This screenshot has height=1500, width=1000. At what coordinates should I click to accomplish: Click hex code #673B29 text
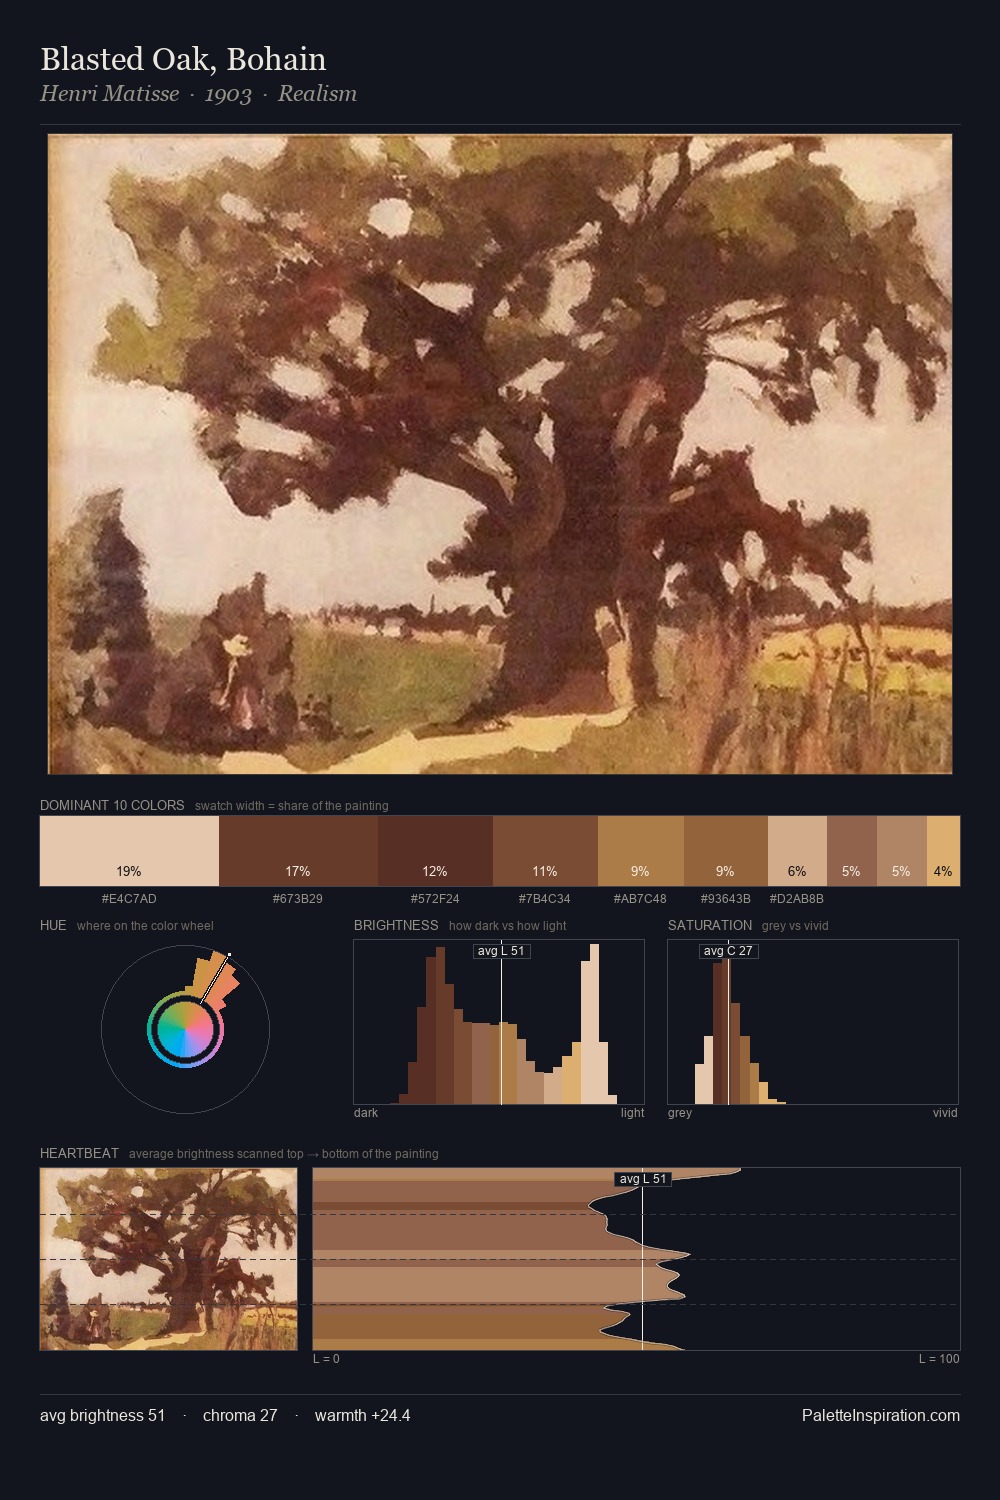point(298,898)
